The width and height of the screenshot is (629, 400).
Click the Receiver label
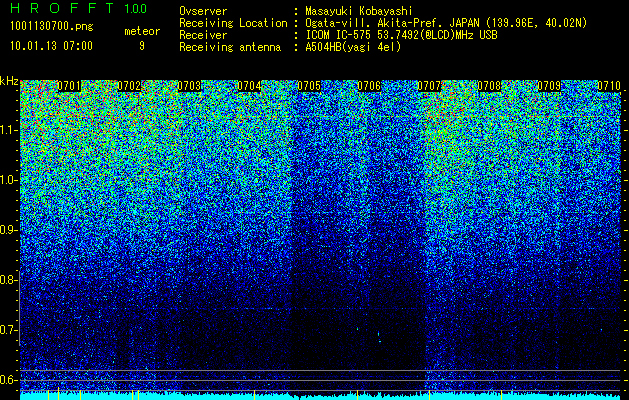coord(203,35)
